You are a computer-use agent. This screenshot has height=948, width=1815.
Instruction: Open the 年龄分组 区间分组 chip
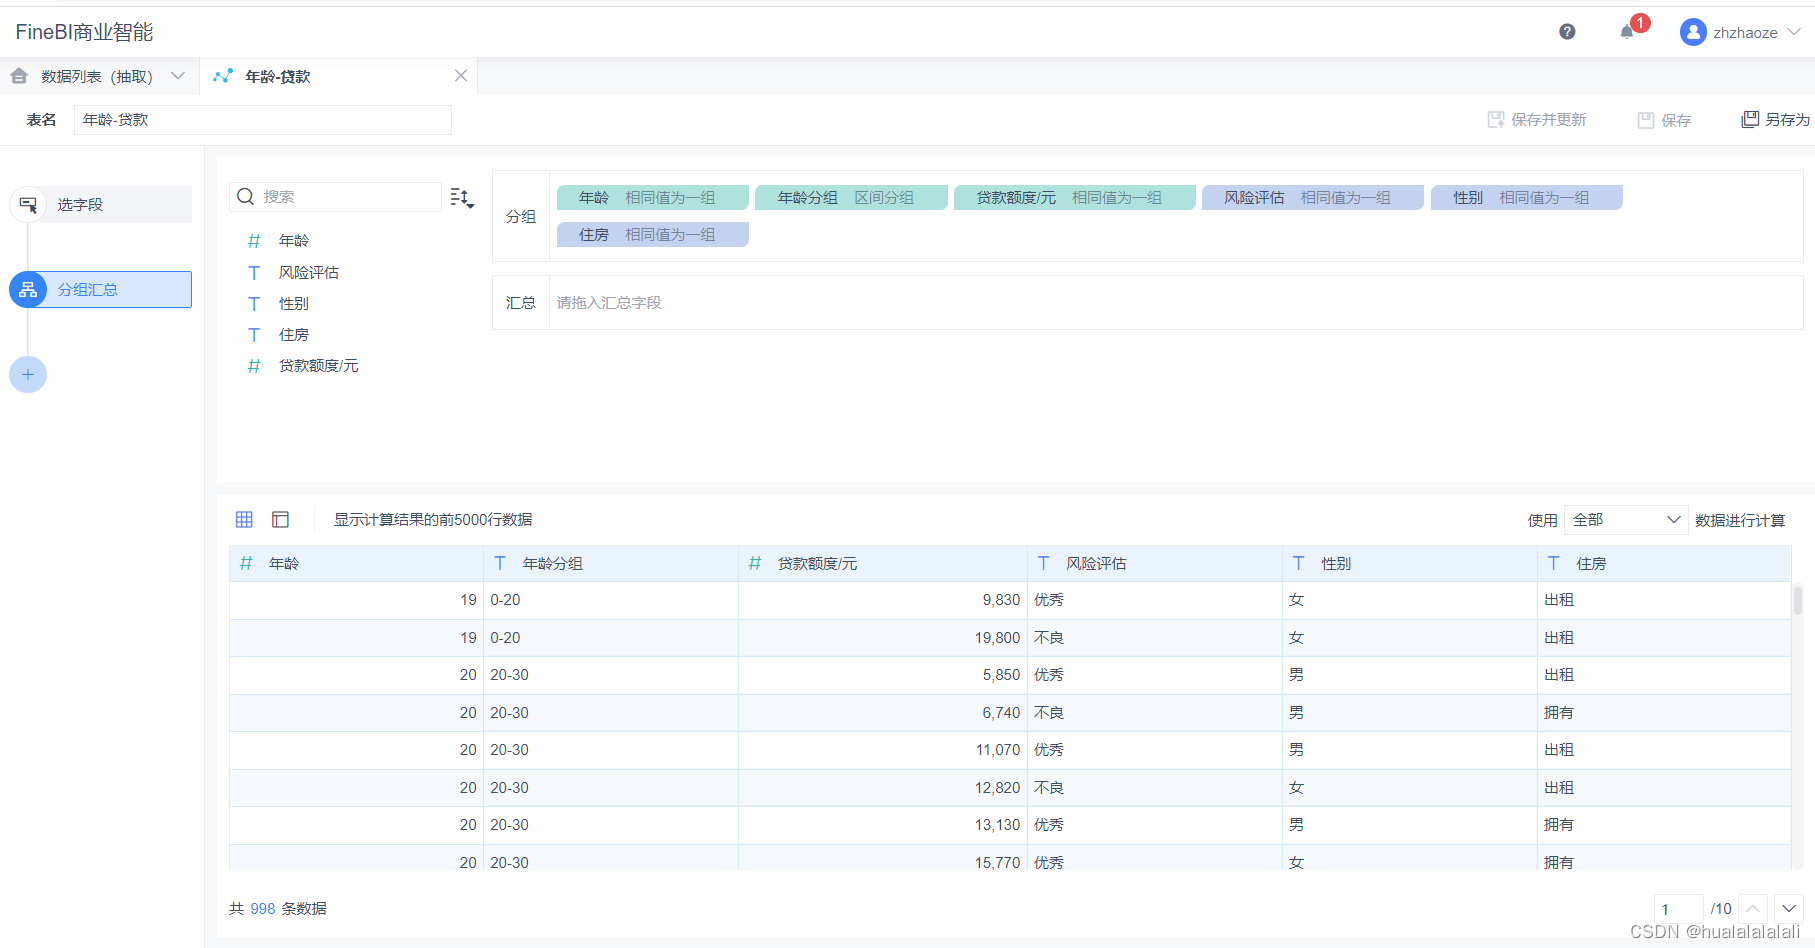pyautogui.click(x=851, y=198)
